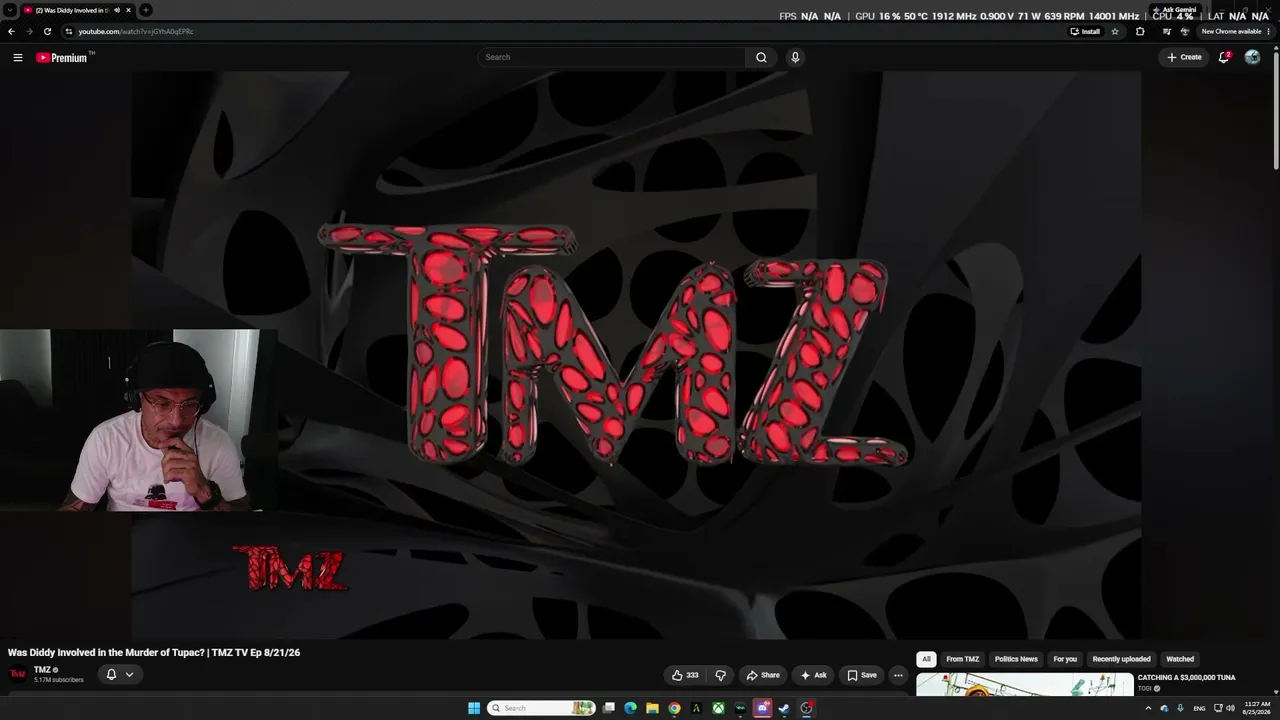Open the taskbar clock and date
1280x720 pixels.
[x=1256, y=708]
